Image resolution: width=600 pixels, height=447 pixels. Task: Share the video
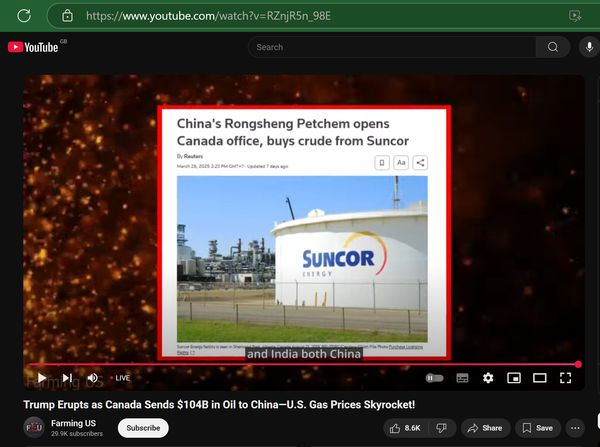[x=485, y=428]
